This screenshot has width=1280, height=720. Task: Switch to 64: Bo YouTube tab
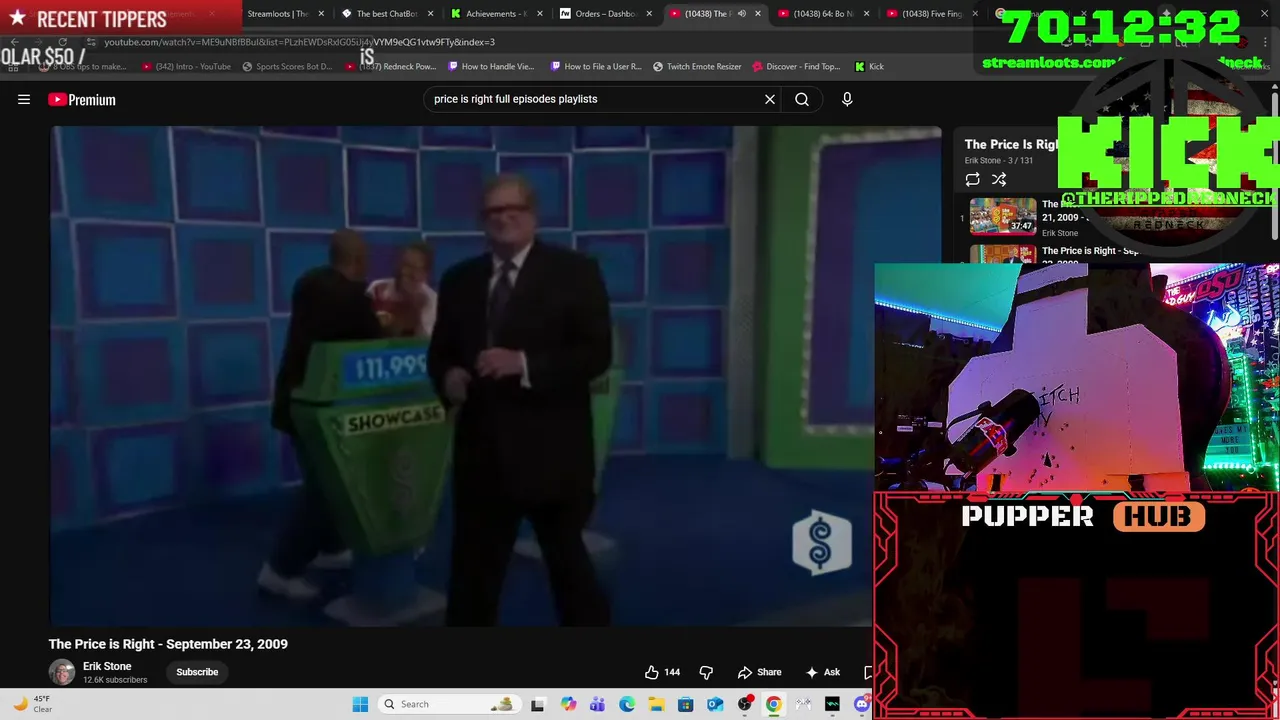(x=822, y=14)
